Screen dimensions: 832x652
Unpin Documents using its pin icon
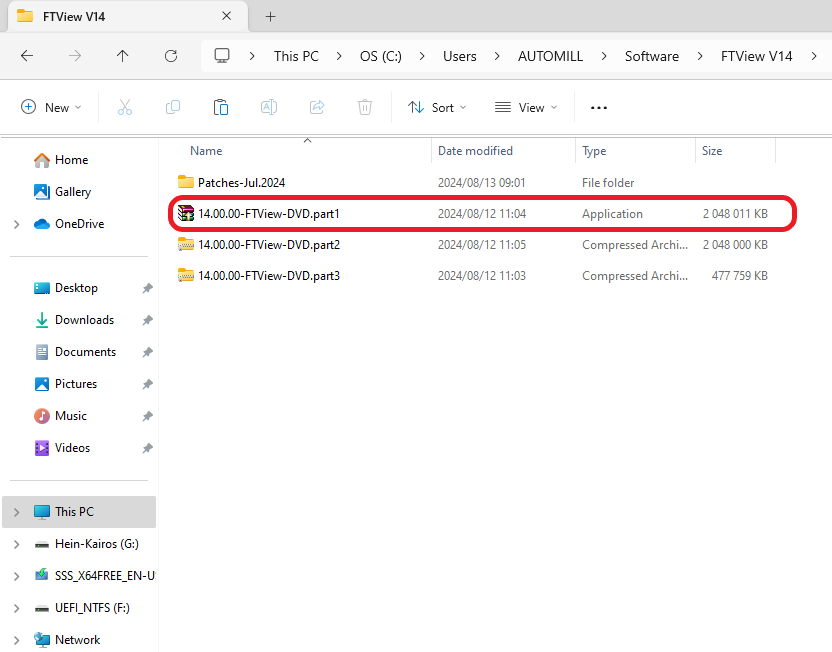pos(148,352)
